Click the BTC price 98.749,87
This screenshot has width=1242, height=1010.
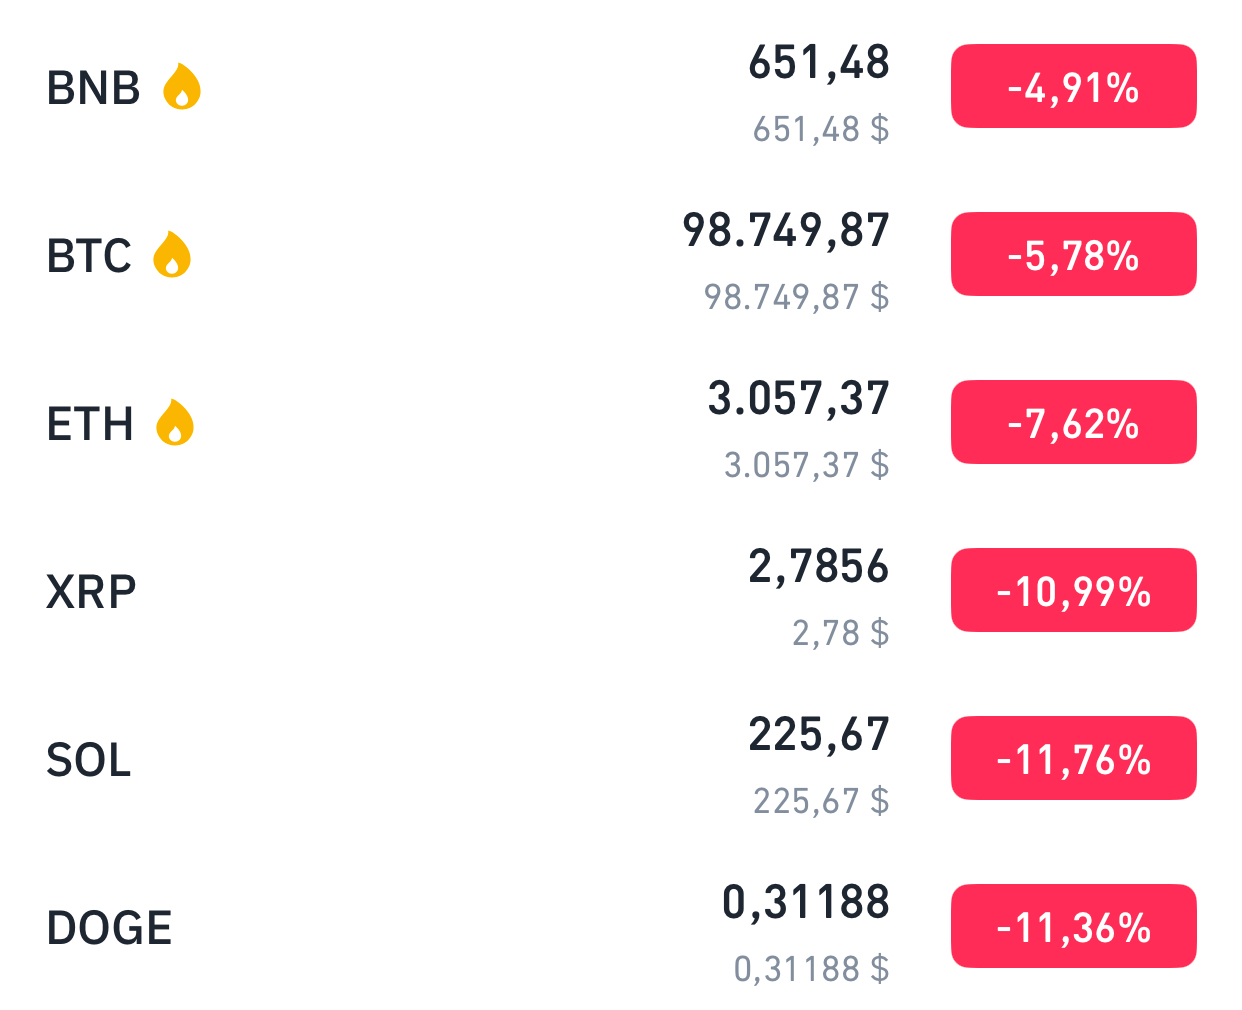tap(785, 230)
